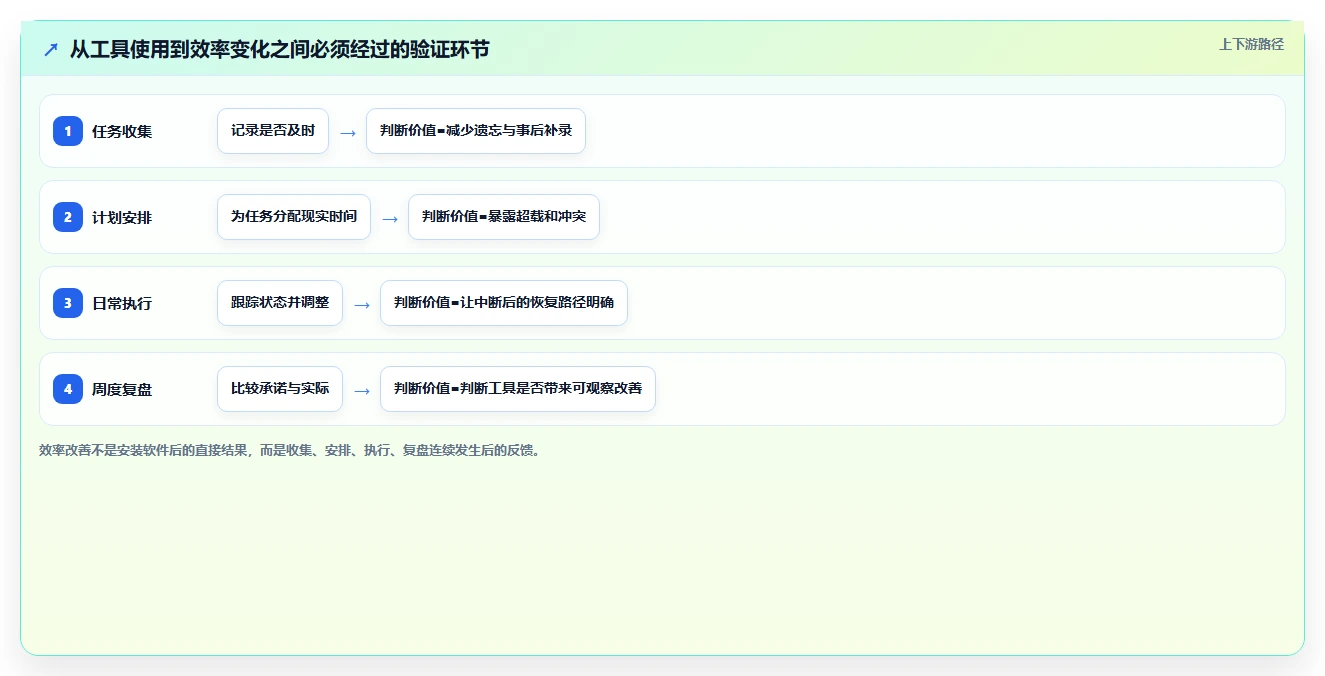1325x676 pixels.
Task: Click the 判断价值=让中断后的恢复路径明确 chip
Action: (x=504, y=303)
